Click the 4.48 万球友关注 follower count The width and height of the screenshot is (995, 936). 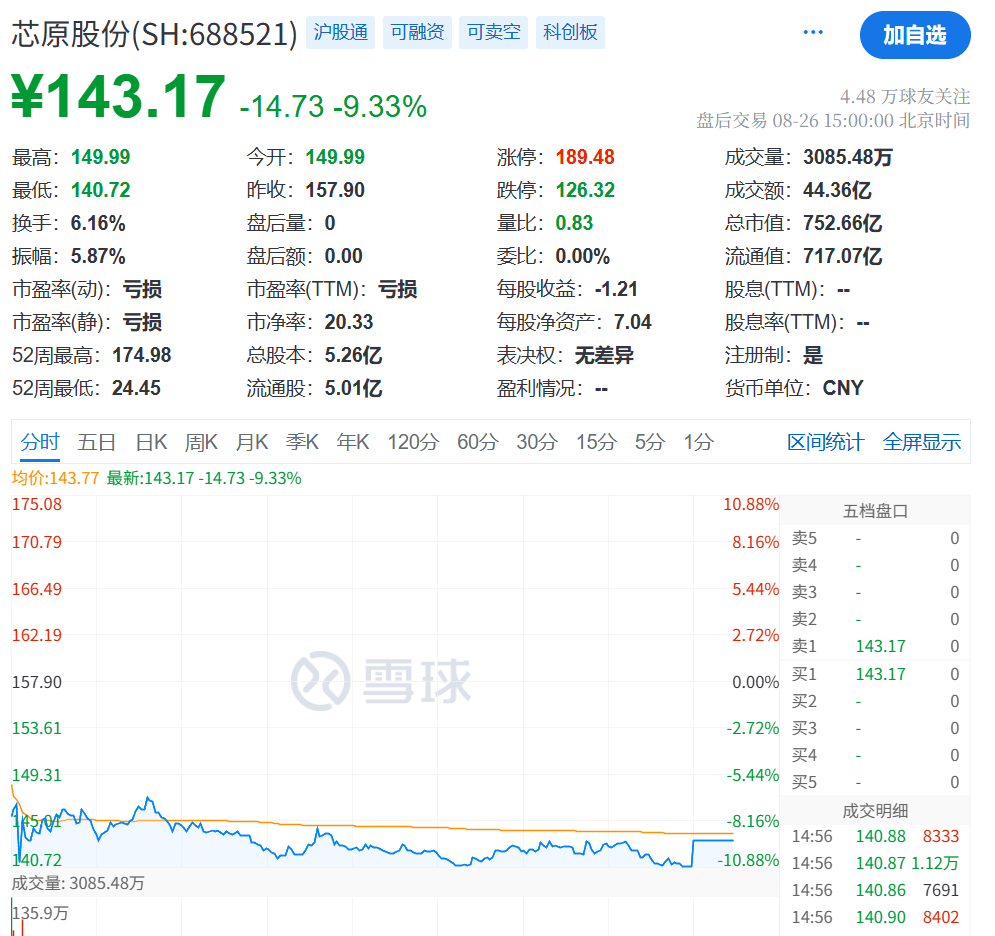pos(905,96)
